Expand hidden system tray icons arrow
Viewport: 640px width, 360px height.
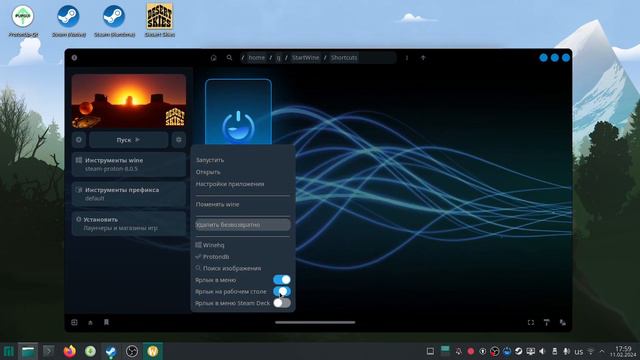tap(602, 351)
